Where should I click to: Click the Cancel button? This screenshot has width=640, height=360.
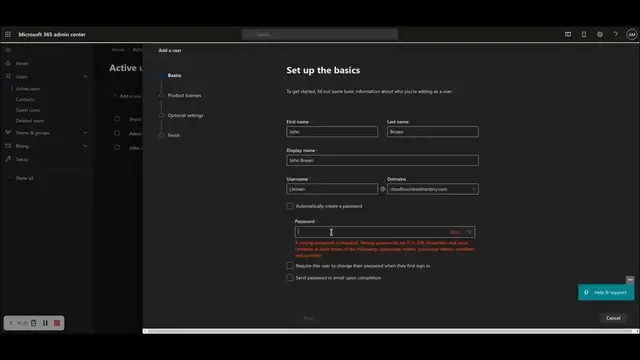(x=613, y=318)
